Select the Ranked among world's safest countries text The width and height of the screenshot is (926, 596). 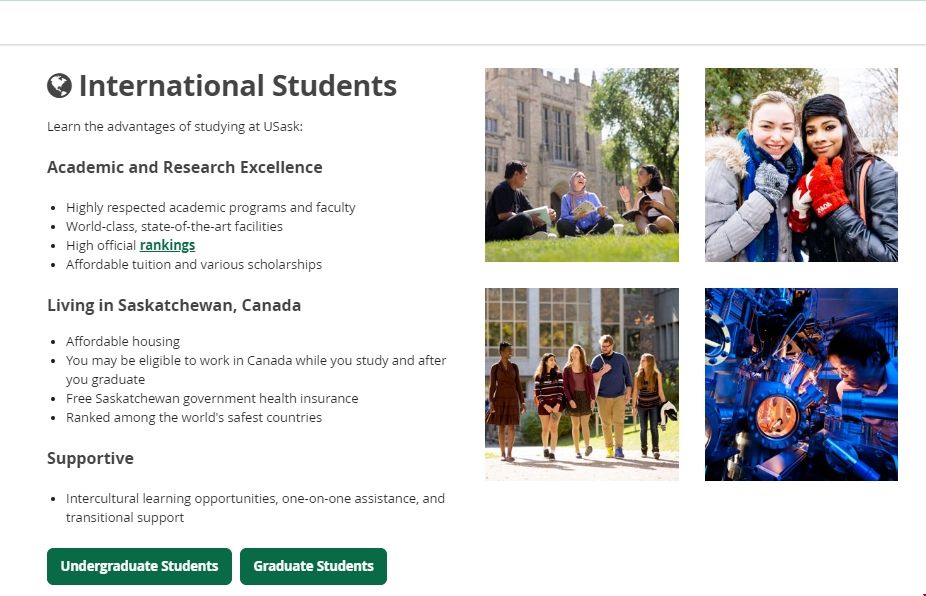(x=194, y=417)
